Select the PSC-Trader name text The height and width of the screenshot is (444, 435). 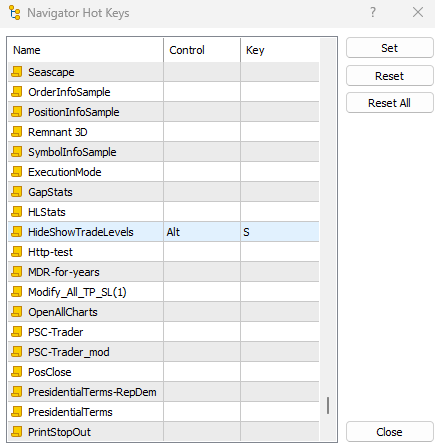[56, 332]
